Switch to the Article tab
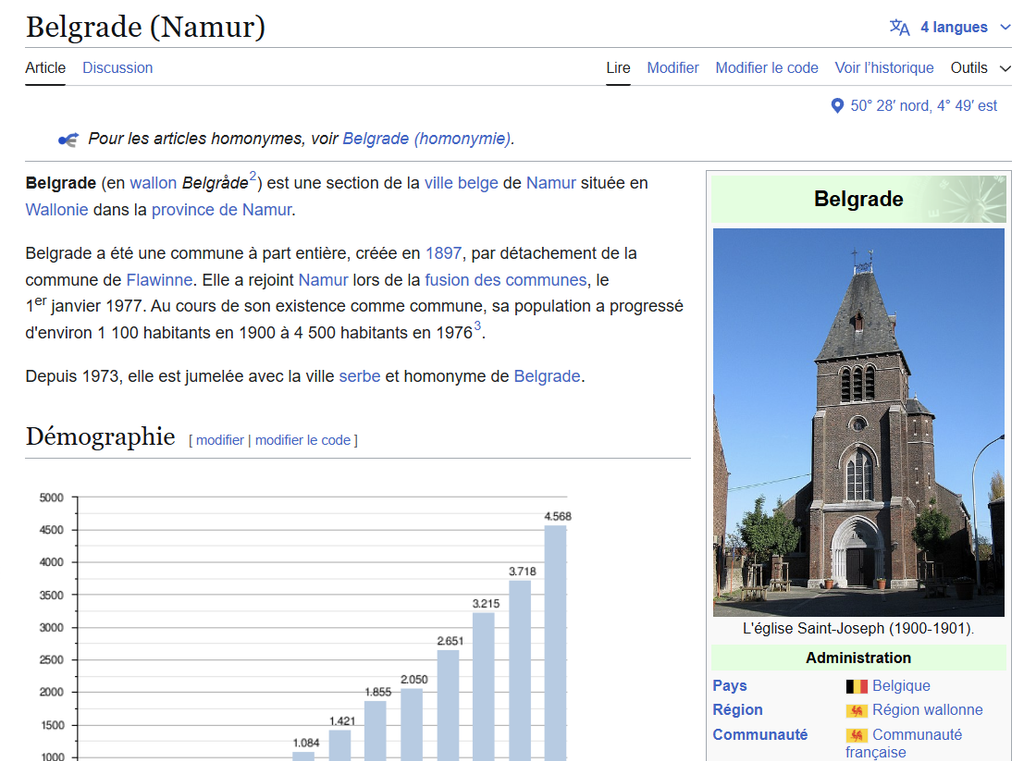This screenshot has width=1024, height=761. [45, 68]
